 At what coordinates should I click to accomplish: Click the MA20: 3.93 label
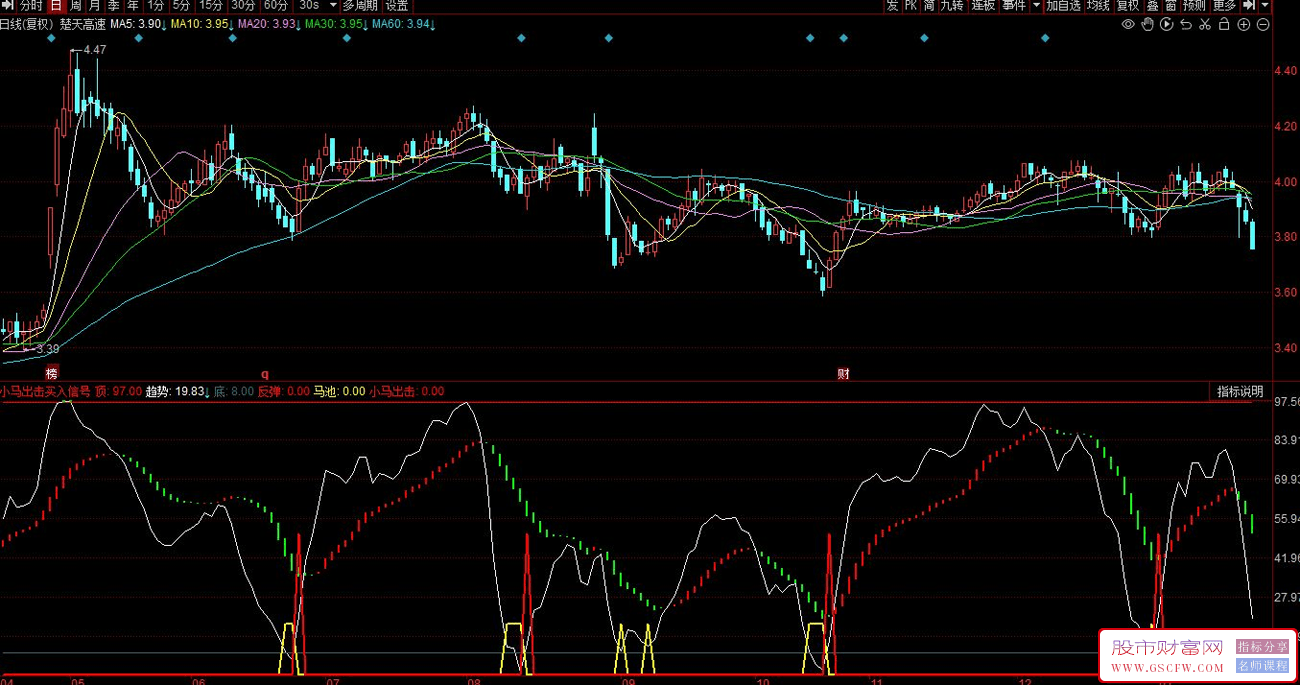[x=269, y=23]
